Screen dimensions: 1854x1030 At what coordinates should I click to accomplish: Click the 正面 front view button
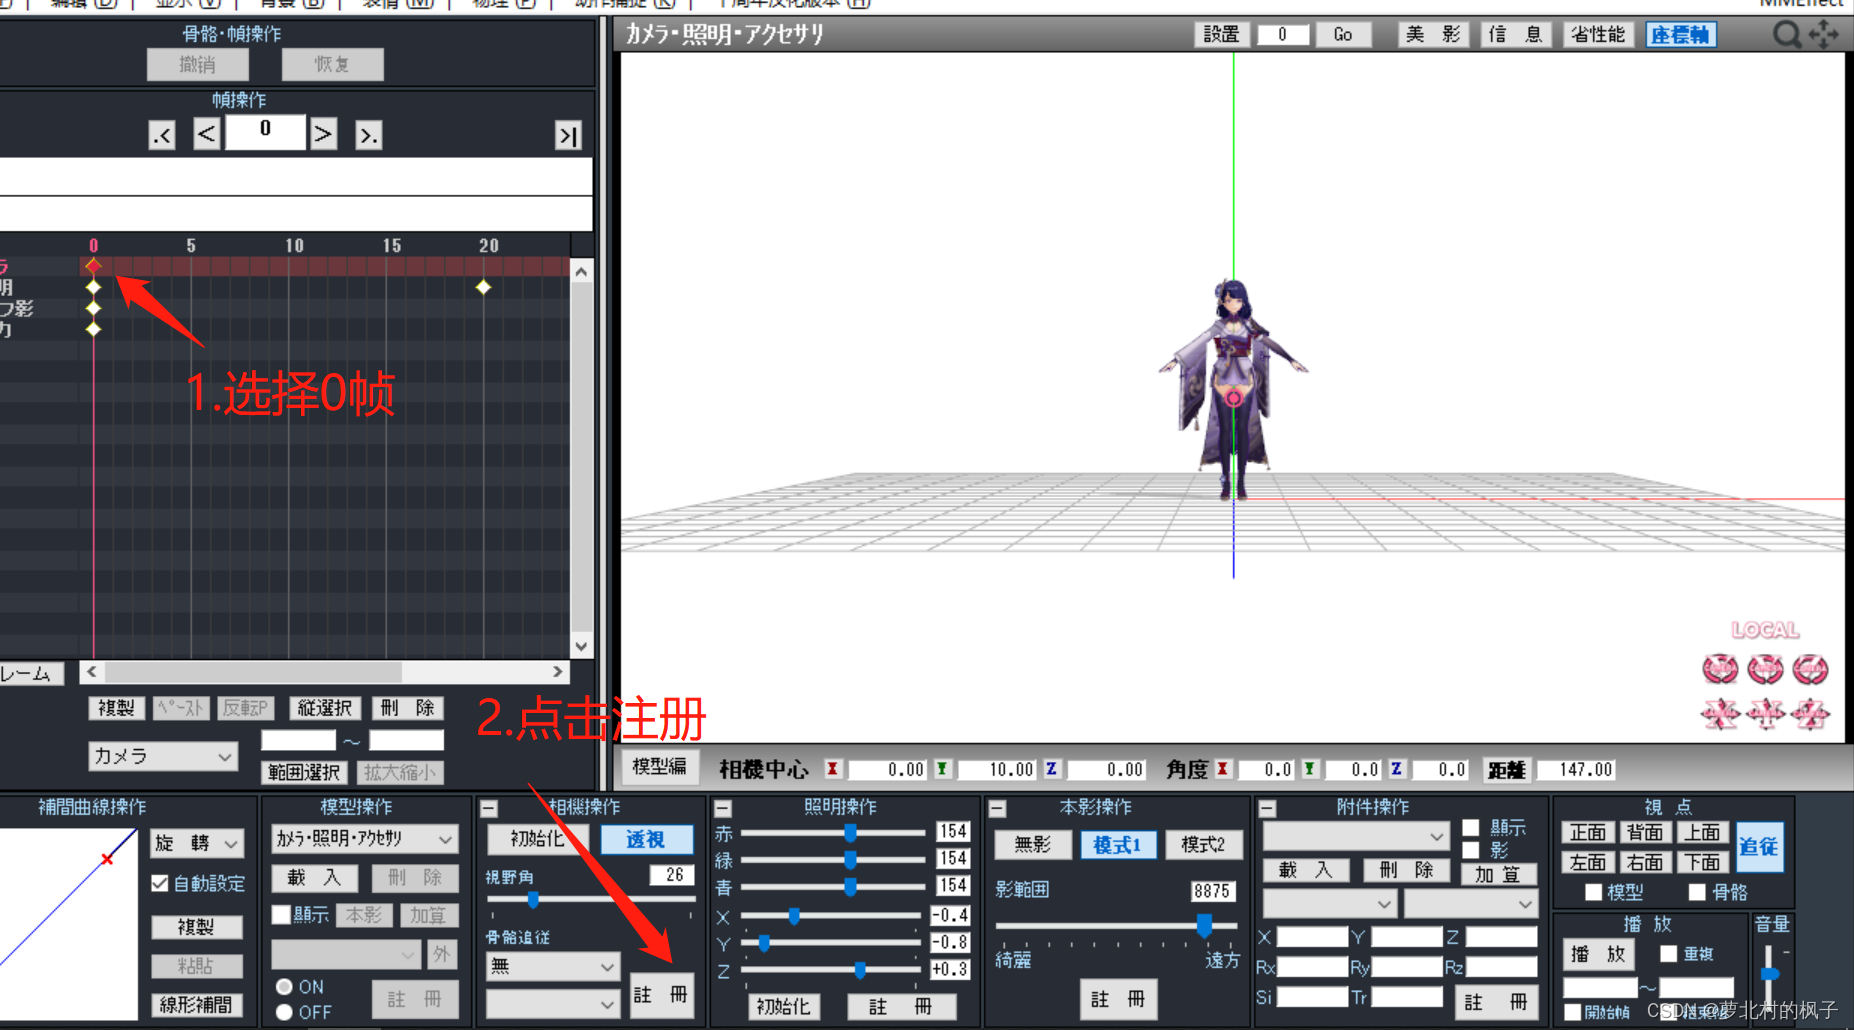tap(1588, 832)
